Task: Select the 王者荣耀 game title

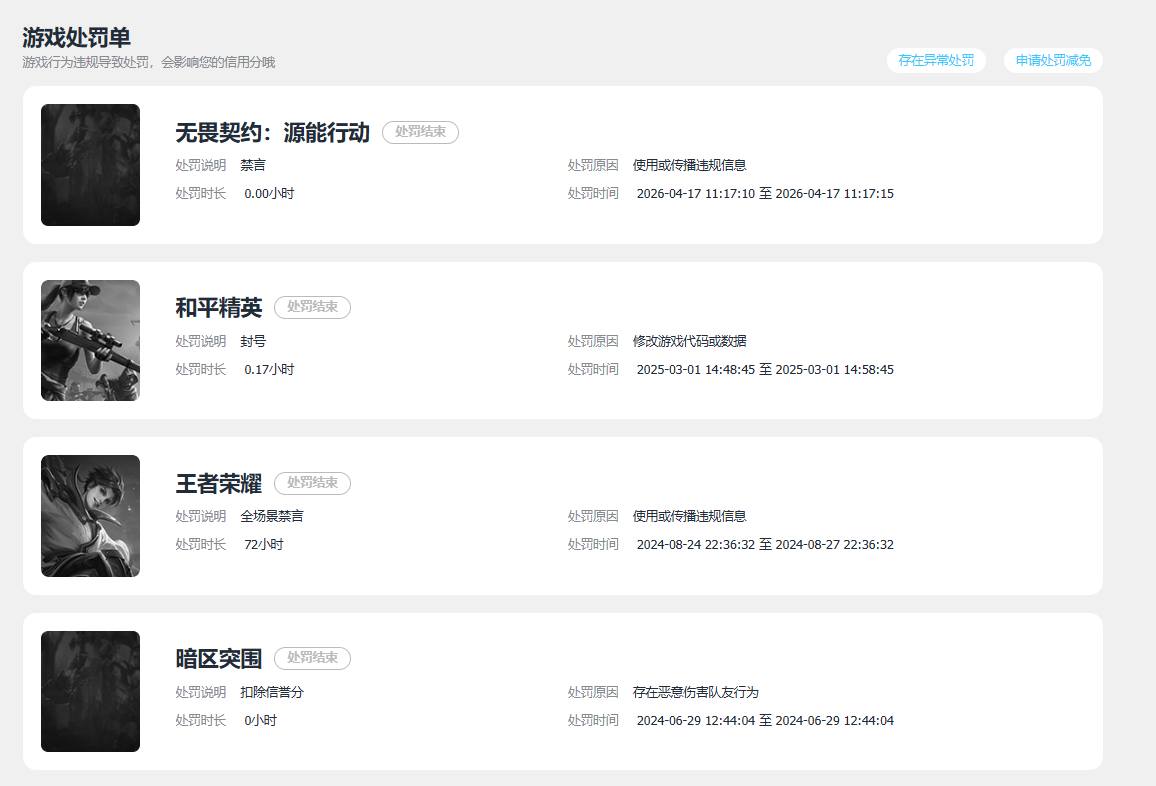Action: [219, 484]
